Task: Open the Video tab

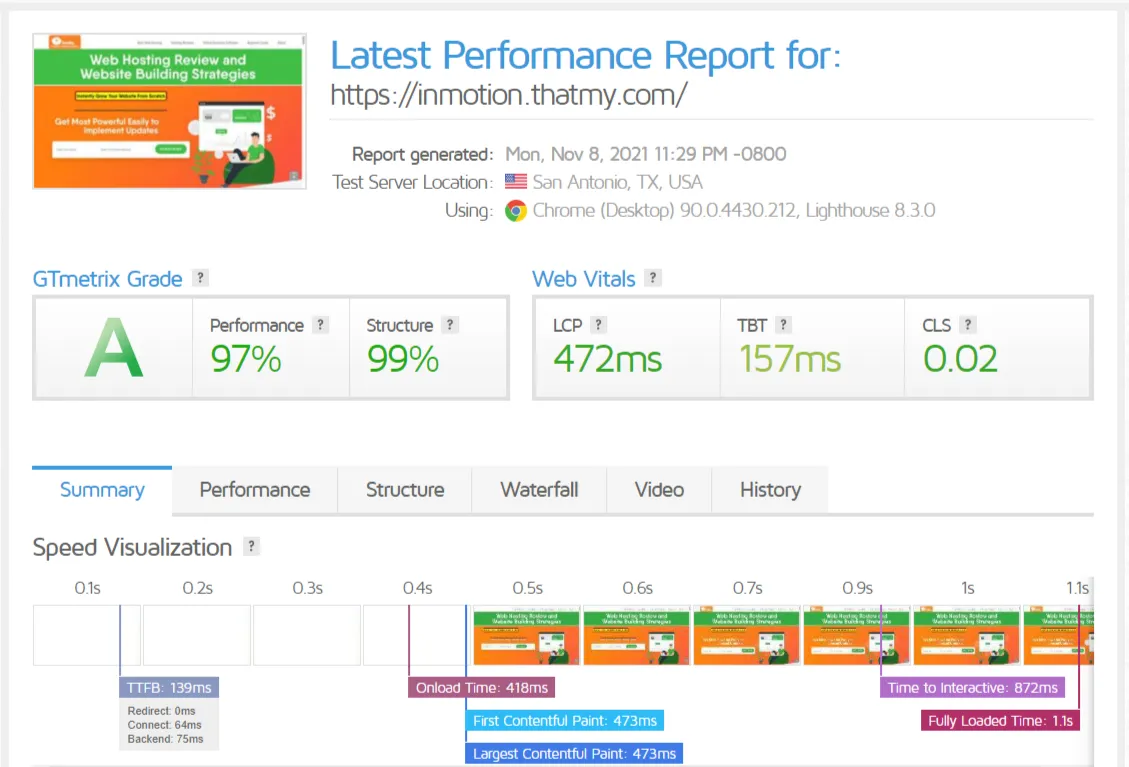Action: coord(659,490)
